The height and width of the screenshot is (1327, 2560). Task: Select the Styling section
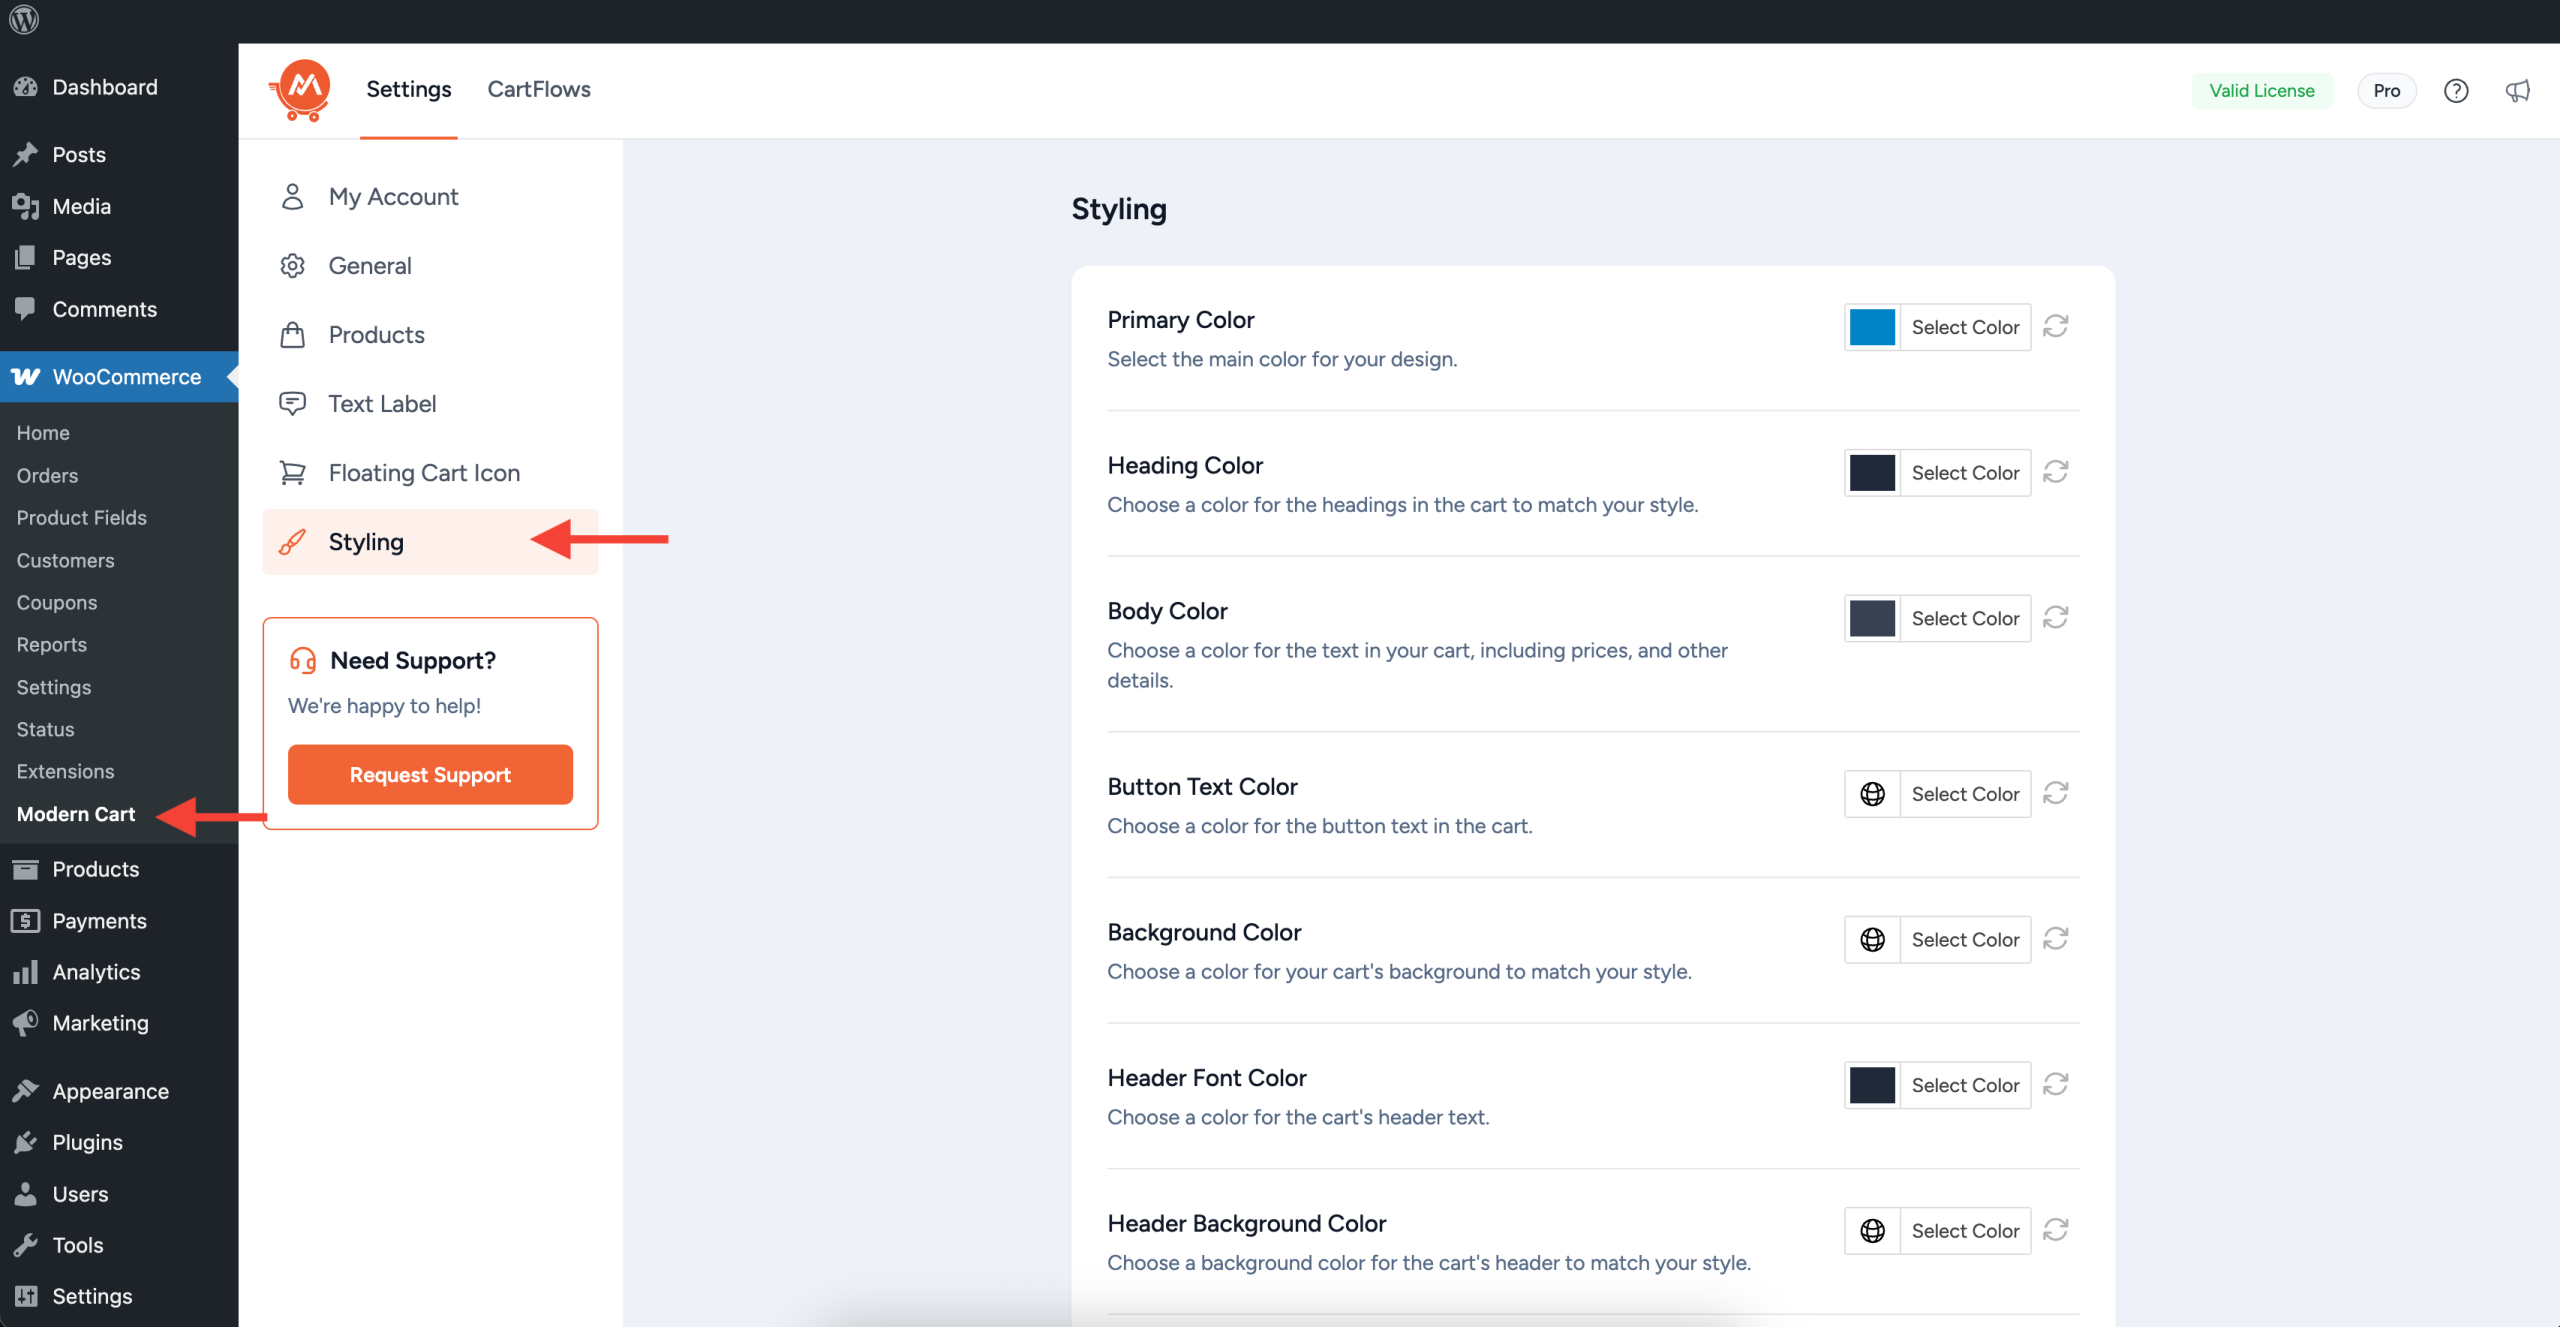coord(431,541)
